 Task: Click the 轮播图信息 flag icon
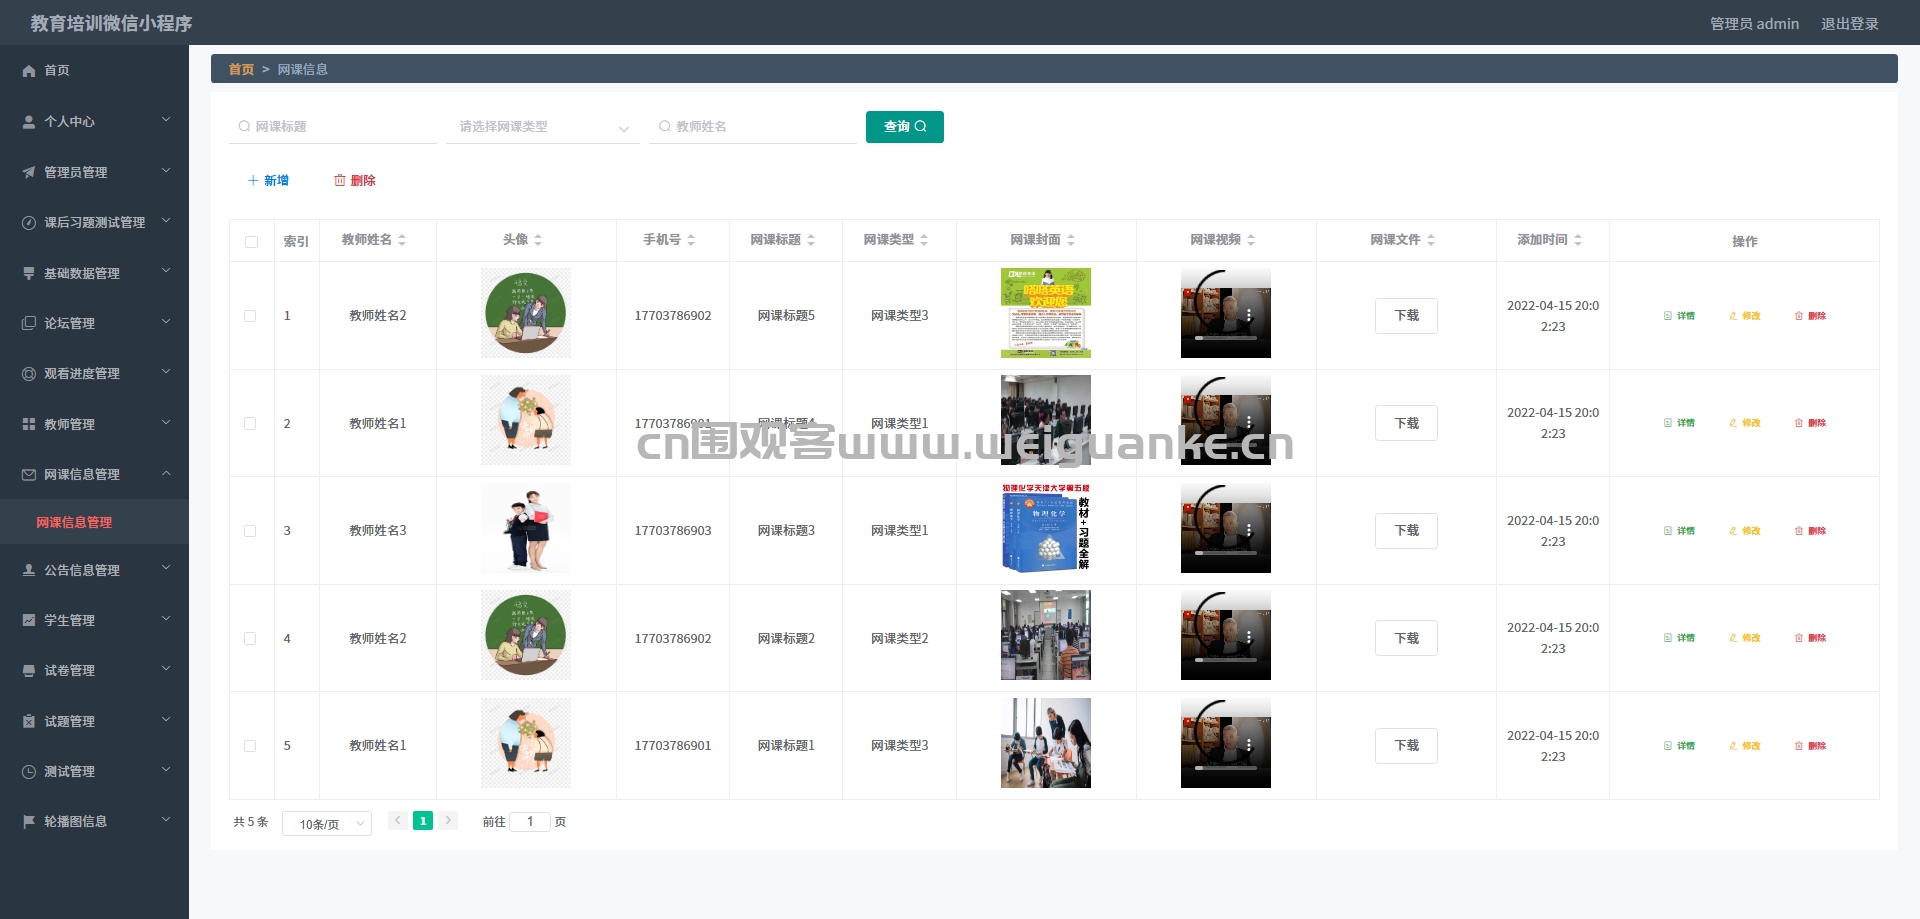(29, 821)
